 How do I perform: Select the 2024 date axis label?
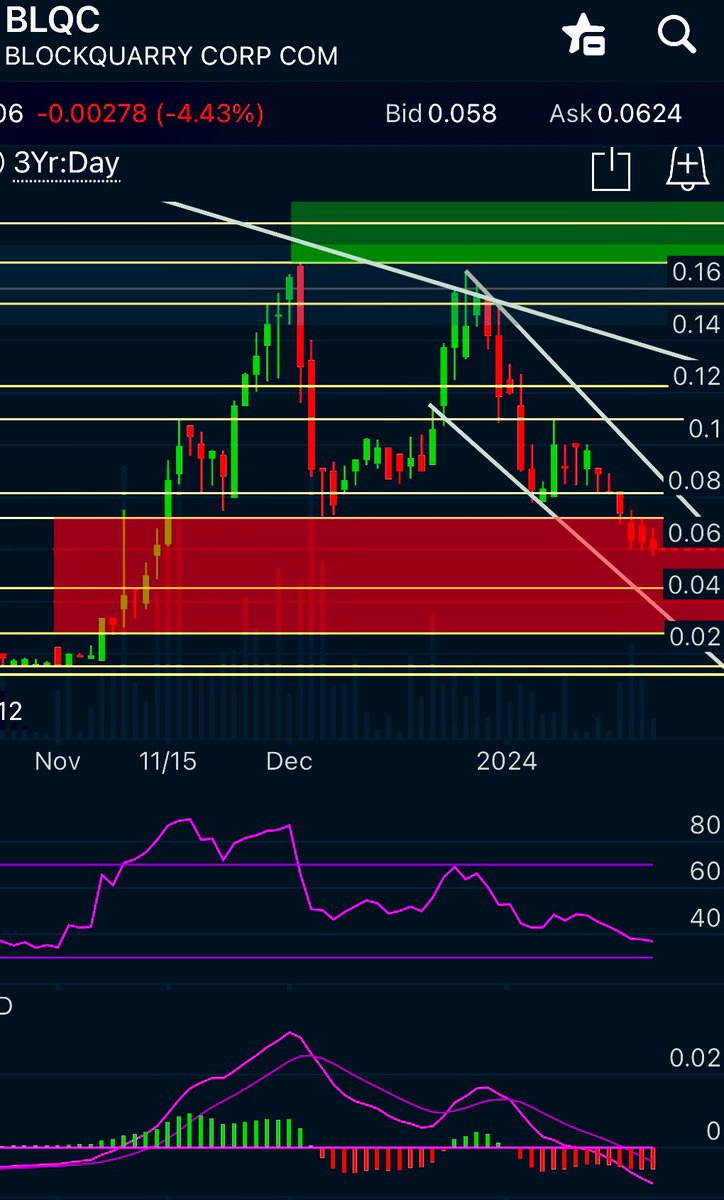point(507,761)
